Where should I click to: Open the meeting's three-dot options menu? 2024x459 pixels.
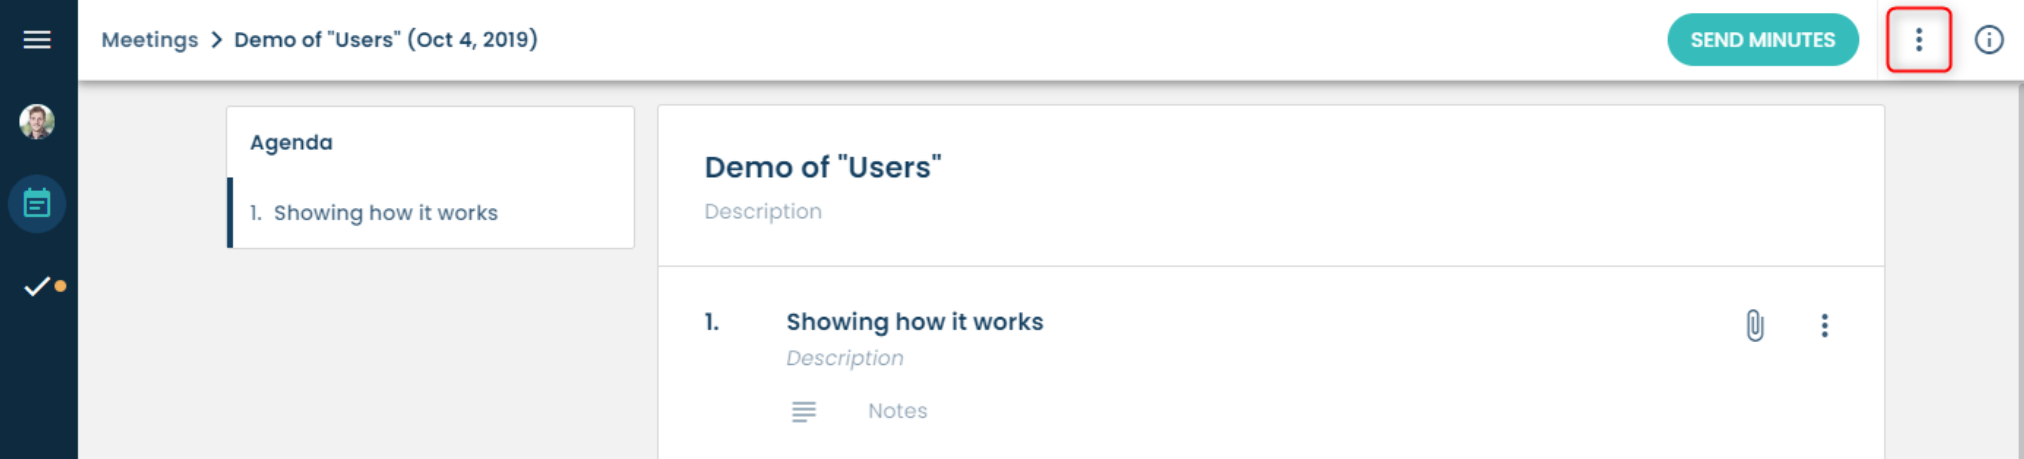[x=1918, y=40]
